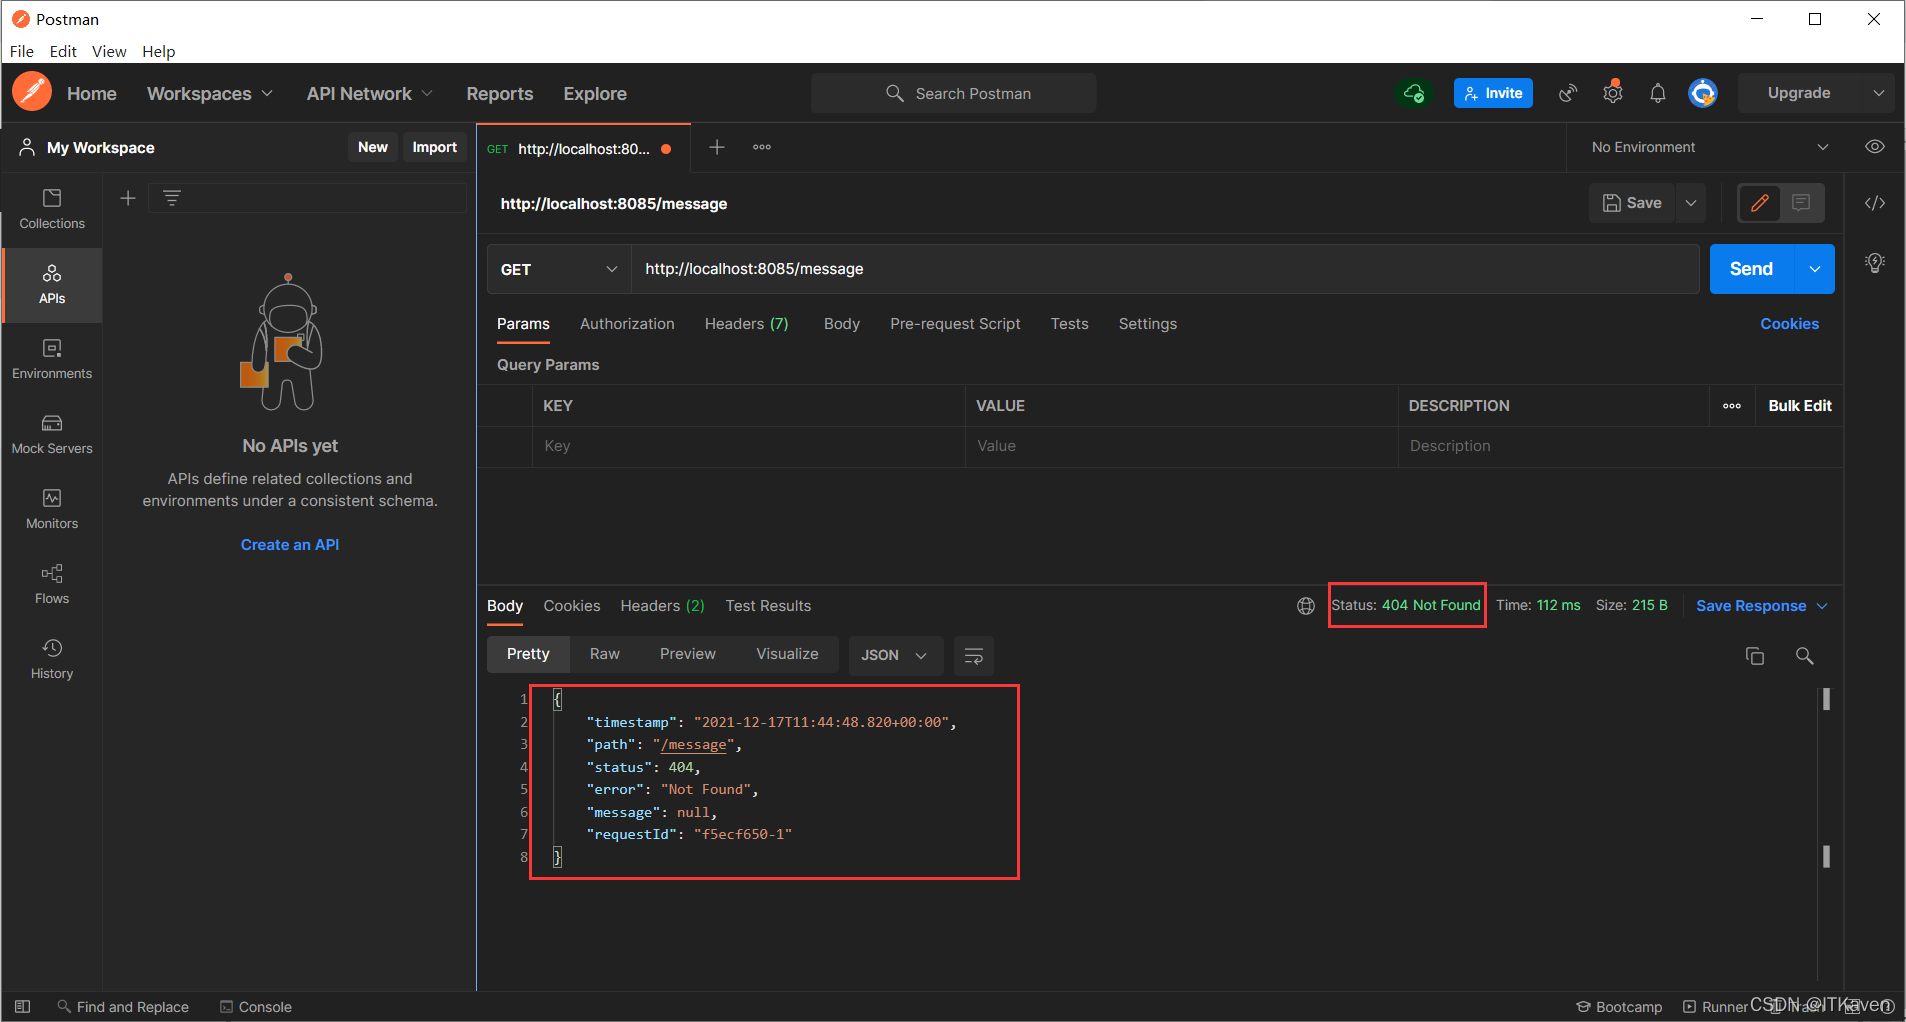The width and height of the screenshot is (1906, 1022).
Task: Open the View menu
Action: [109, 51]
